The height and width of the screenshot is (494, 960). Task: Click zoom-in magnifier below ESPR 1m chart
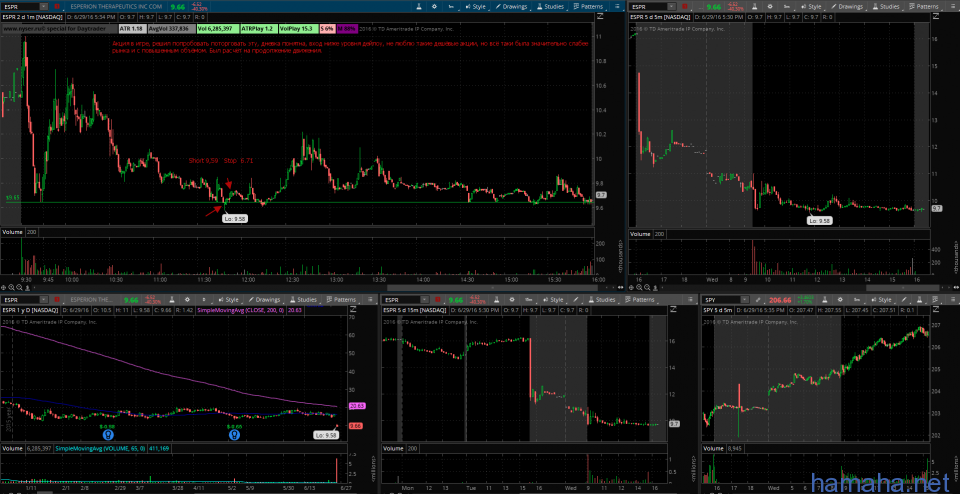(12, 288)
